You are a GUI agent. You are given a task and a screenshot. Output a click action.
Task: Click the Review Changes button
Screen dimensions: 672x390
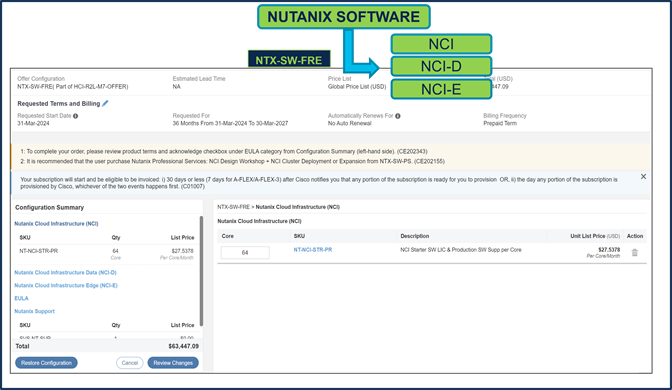[x=173, y=363]
